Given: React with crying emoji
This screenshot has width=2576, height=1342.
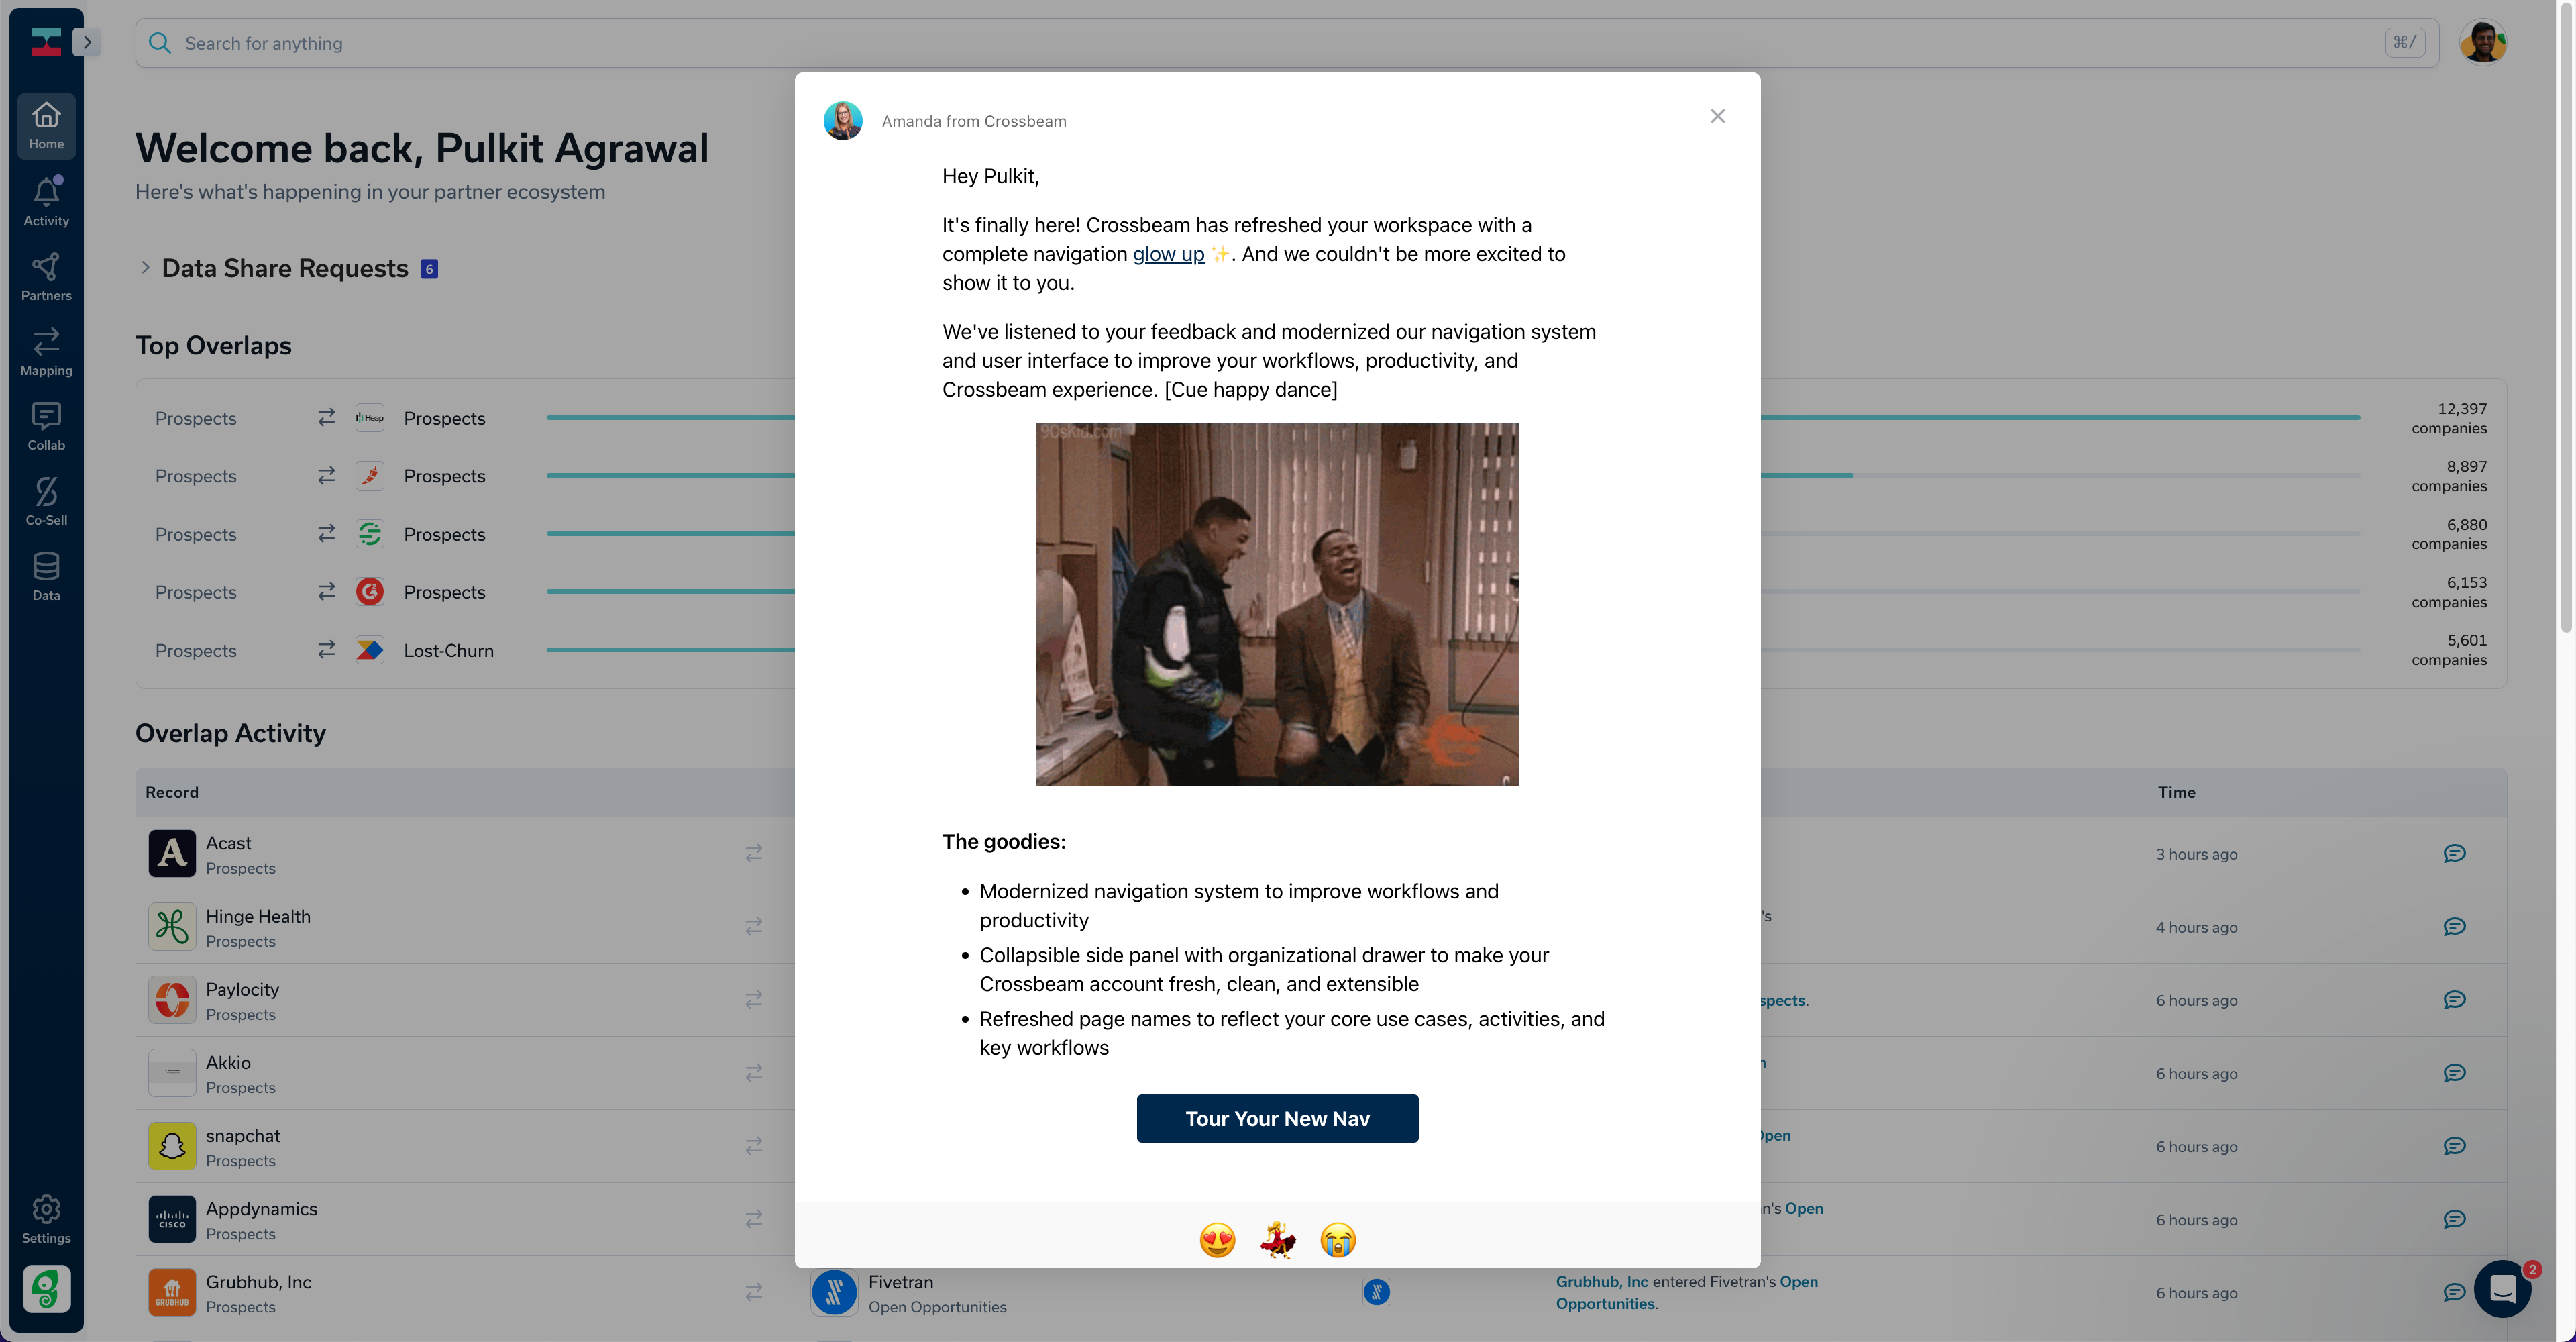Looking at the screenshot, I should click(x=1337, y=1240).
